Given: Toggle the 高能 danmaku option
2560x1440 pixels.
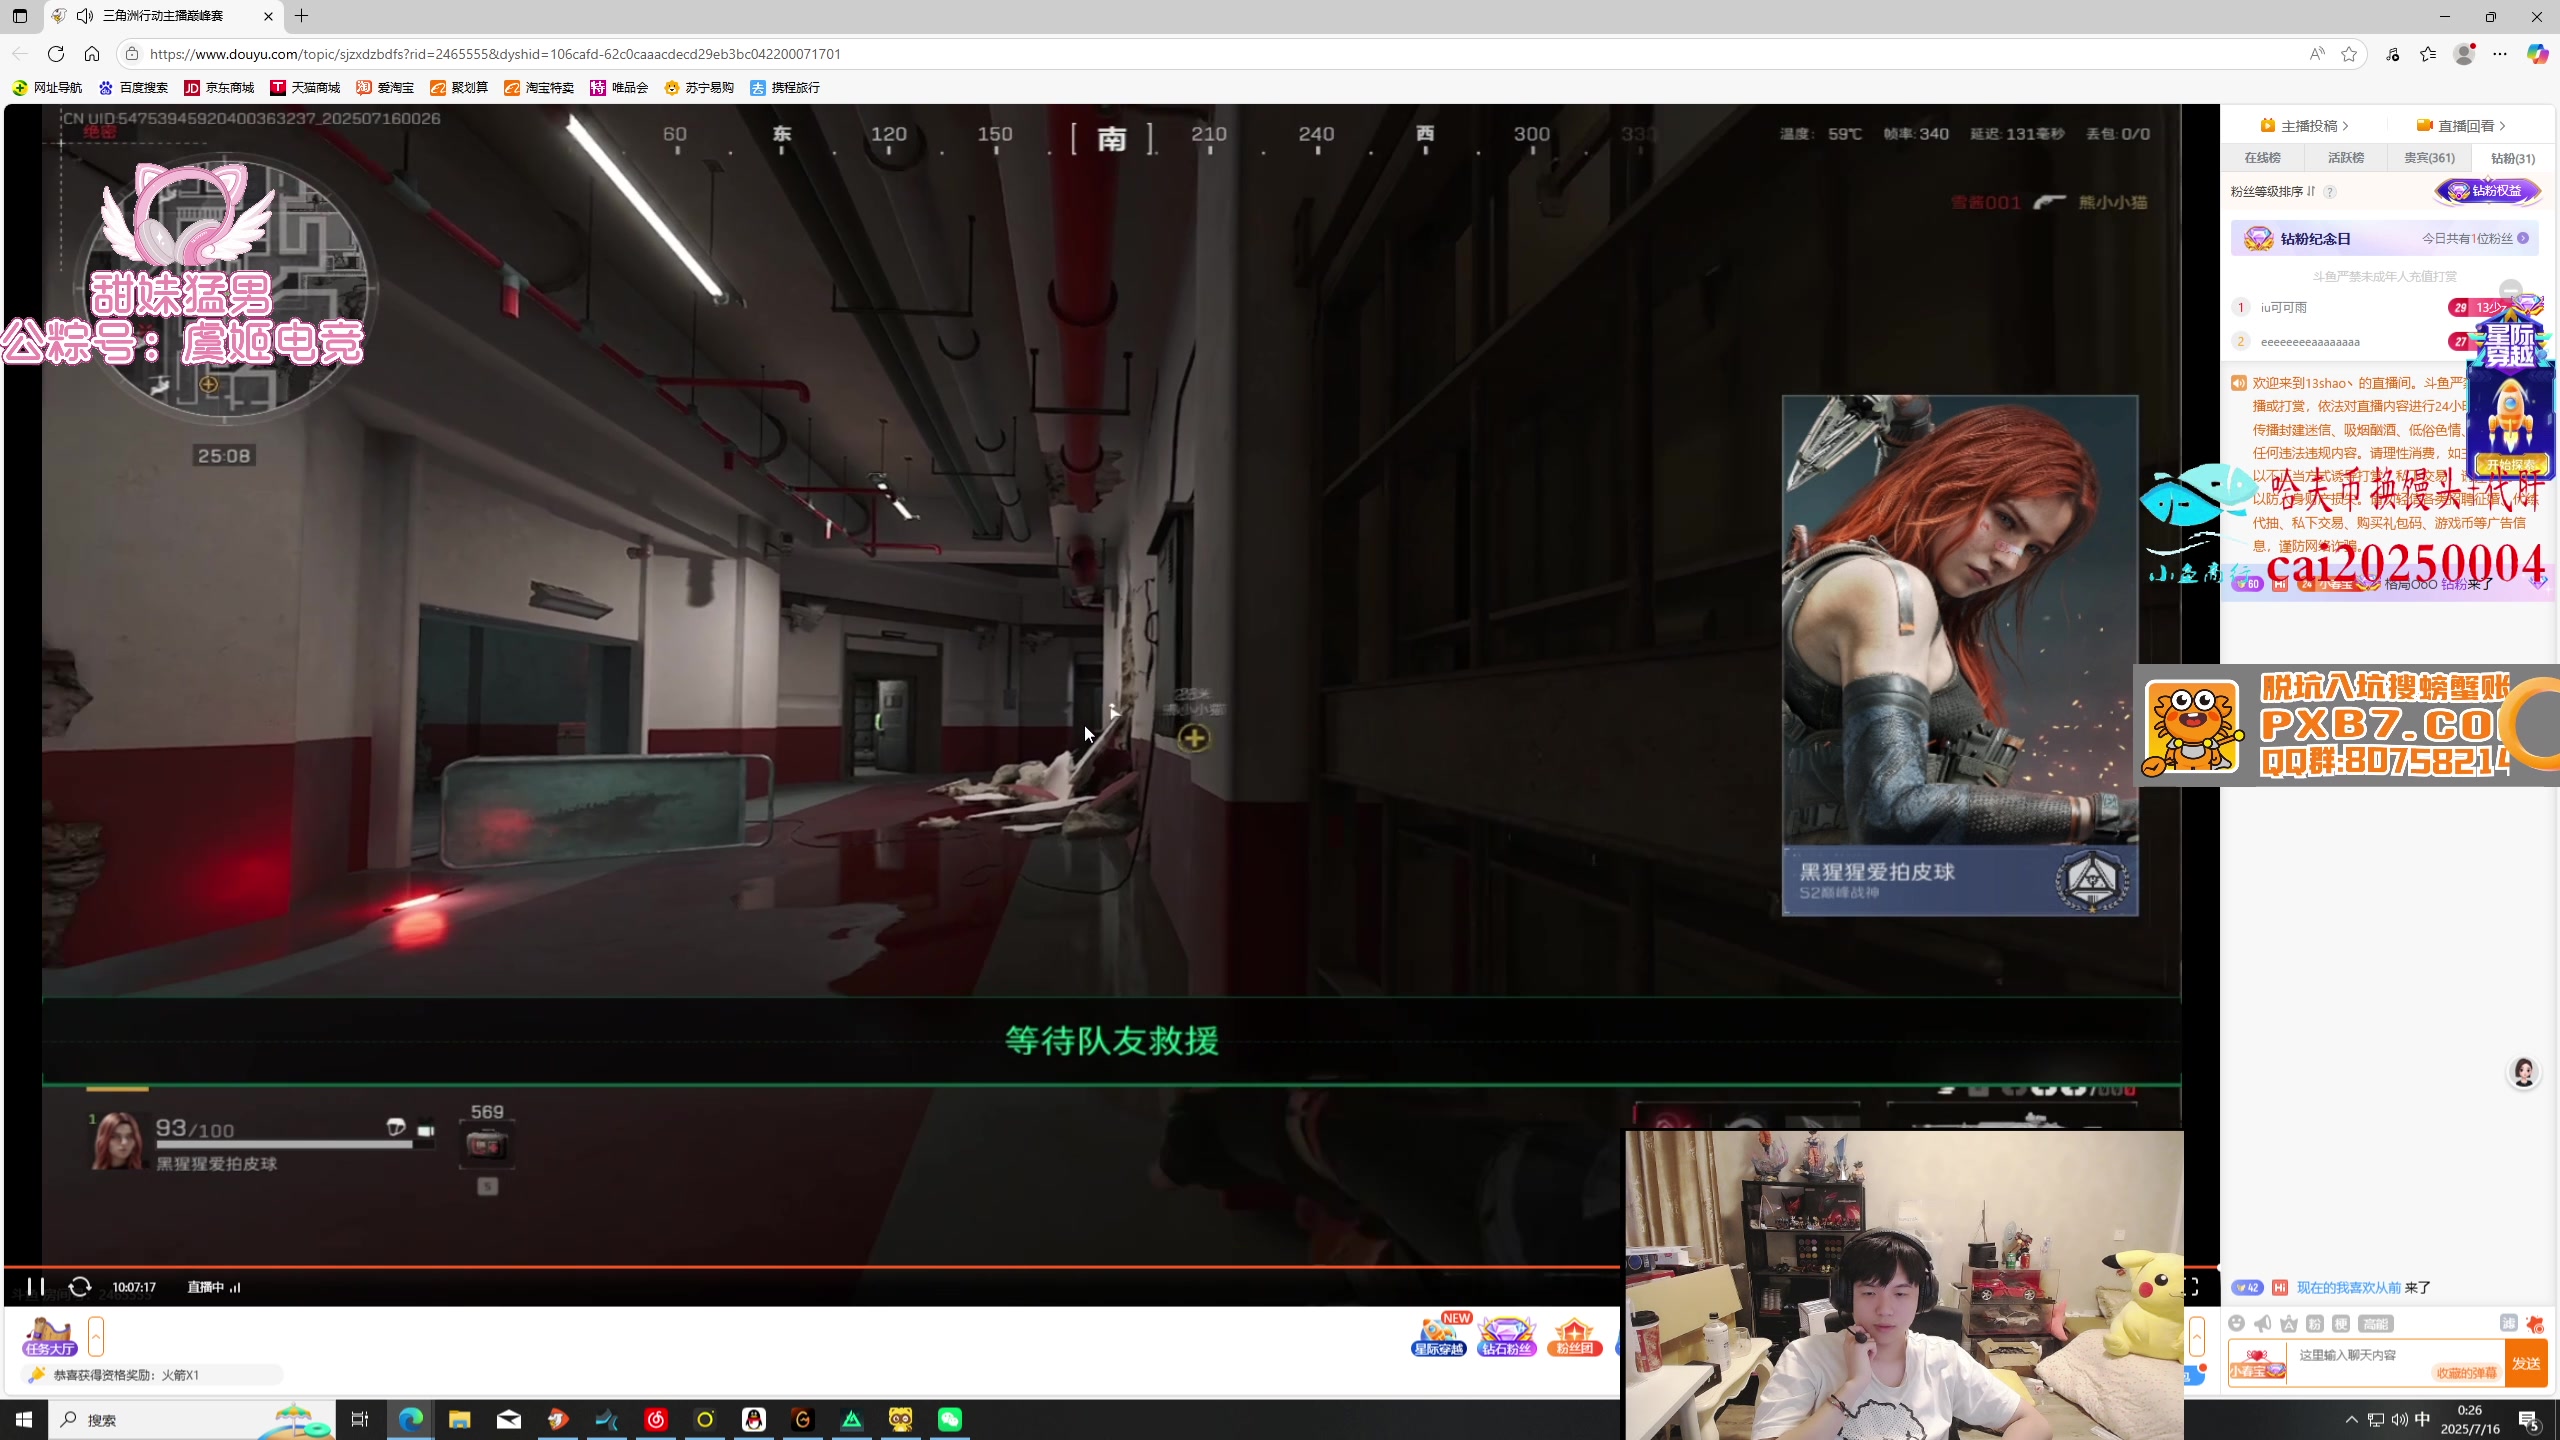Looking at the screenshot, I should (2376, 1323).
